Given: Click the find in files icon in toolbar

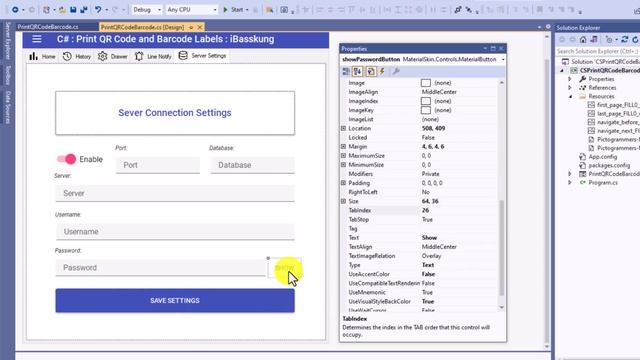Looking at the screenshot, I should pos(269,10).
